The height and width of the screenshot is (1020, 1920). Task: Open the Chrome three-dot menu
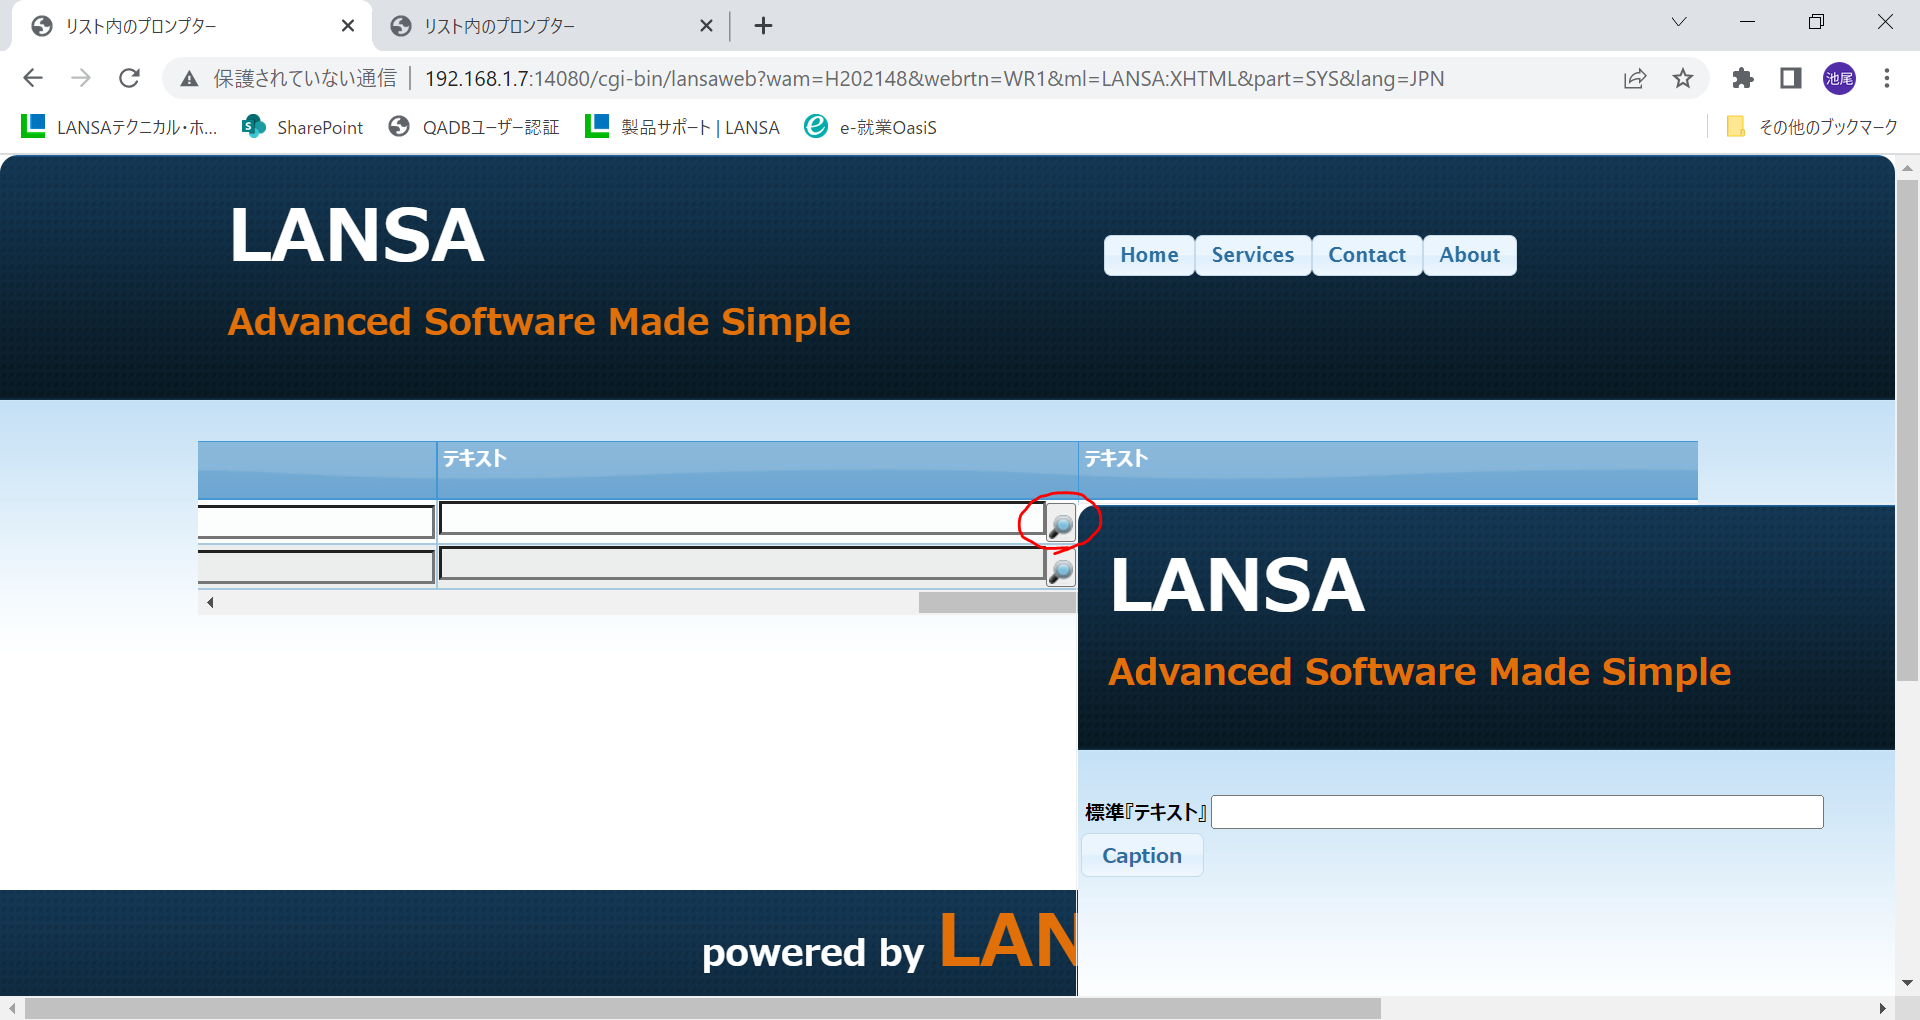click(x=1886, y=78)
